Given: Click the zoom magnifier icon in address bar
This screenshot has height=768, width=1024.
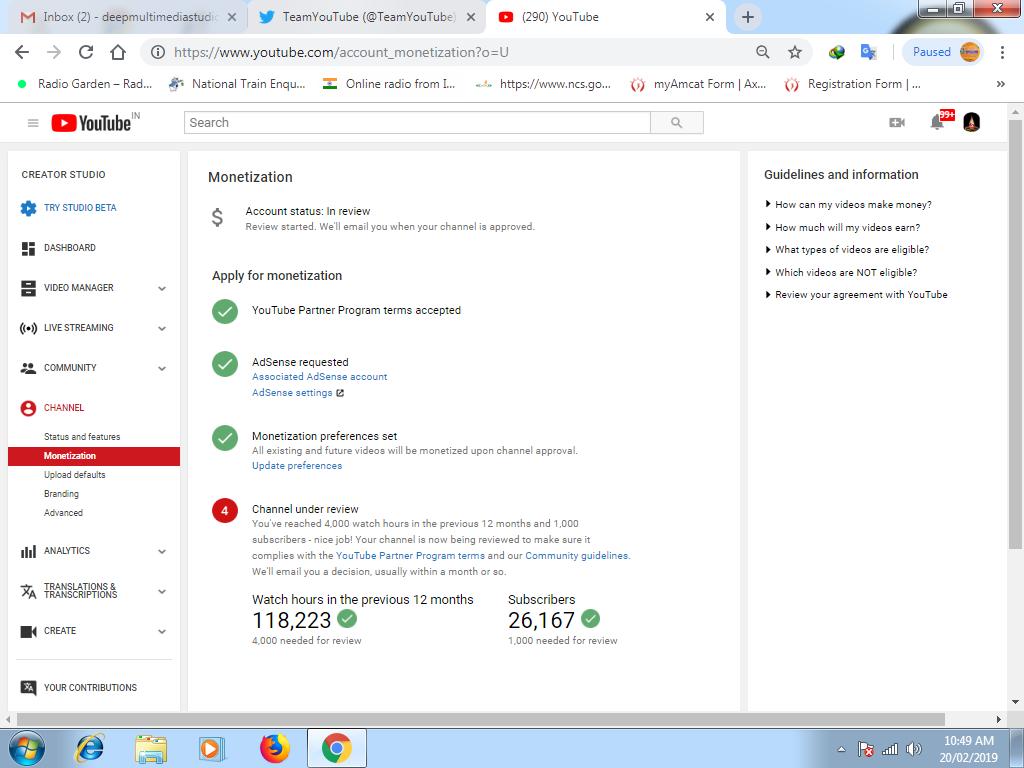Looking at the screenshot, I should (x=762, y=52).
